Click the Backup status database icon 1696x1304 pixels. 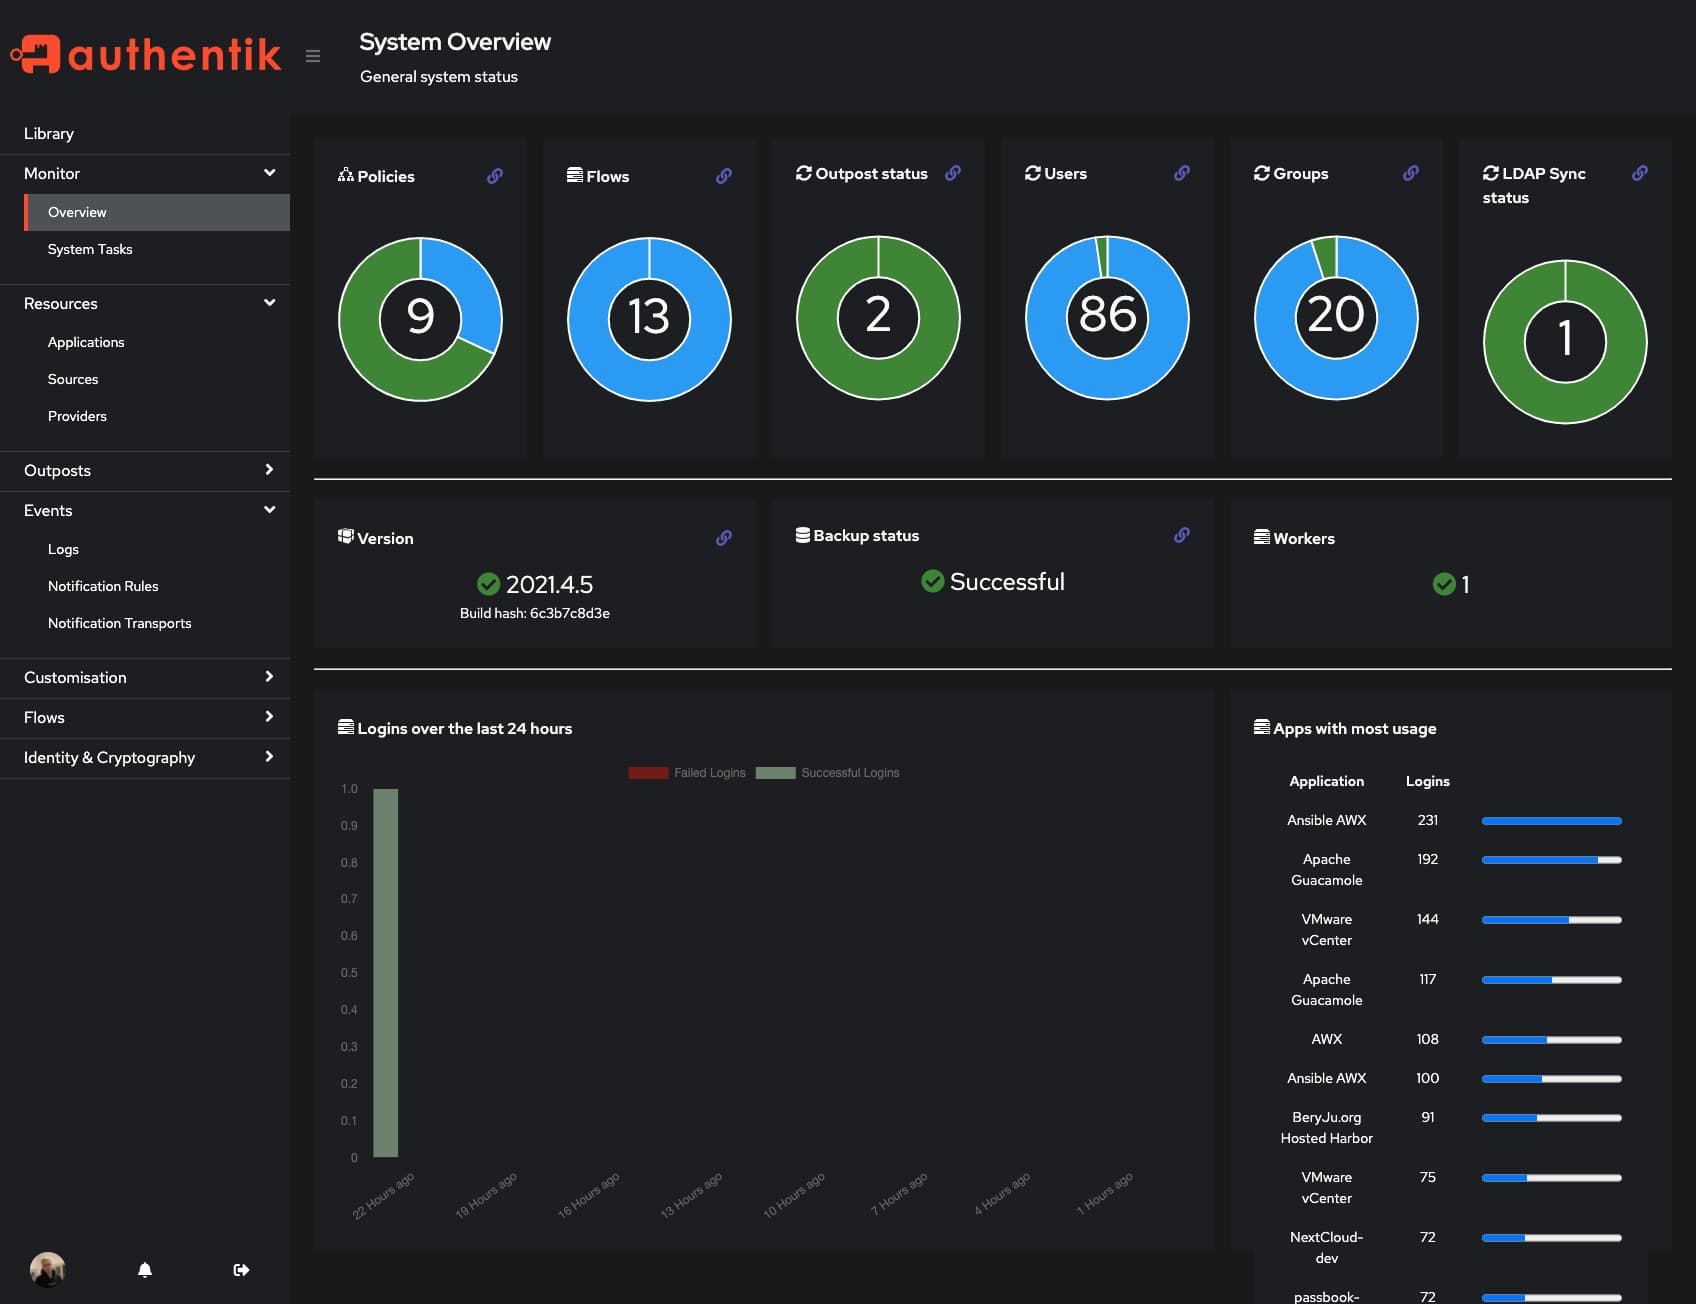pos(803,535)
